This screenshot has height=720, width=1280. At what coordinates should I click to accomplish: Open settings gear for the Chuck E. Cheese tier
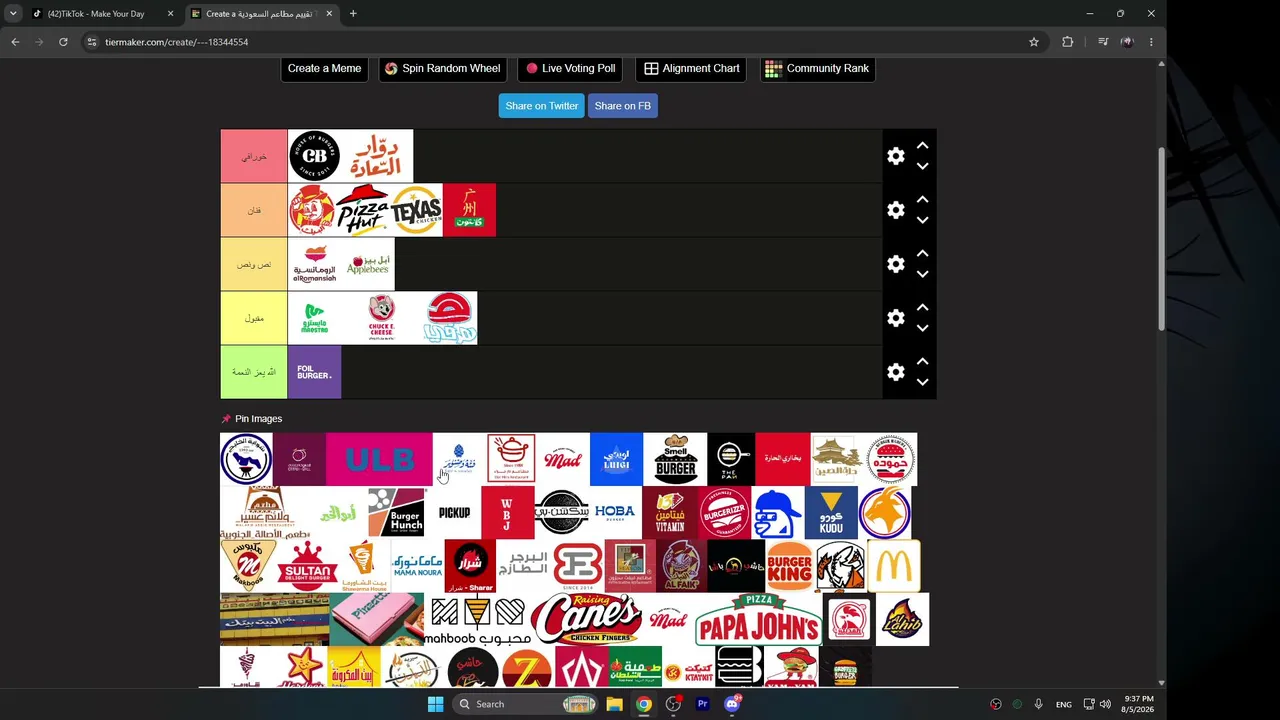(x=896, y=318)
